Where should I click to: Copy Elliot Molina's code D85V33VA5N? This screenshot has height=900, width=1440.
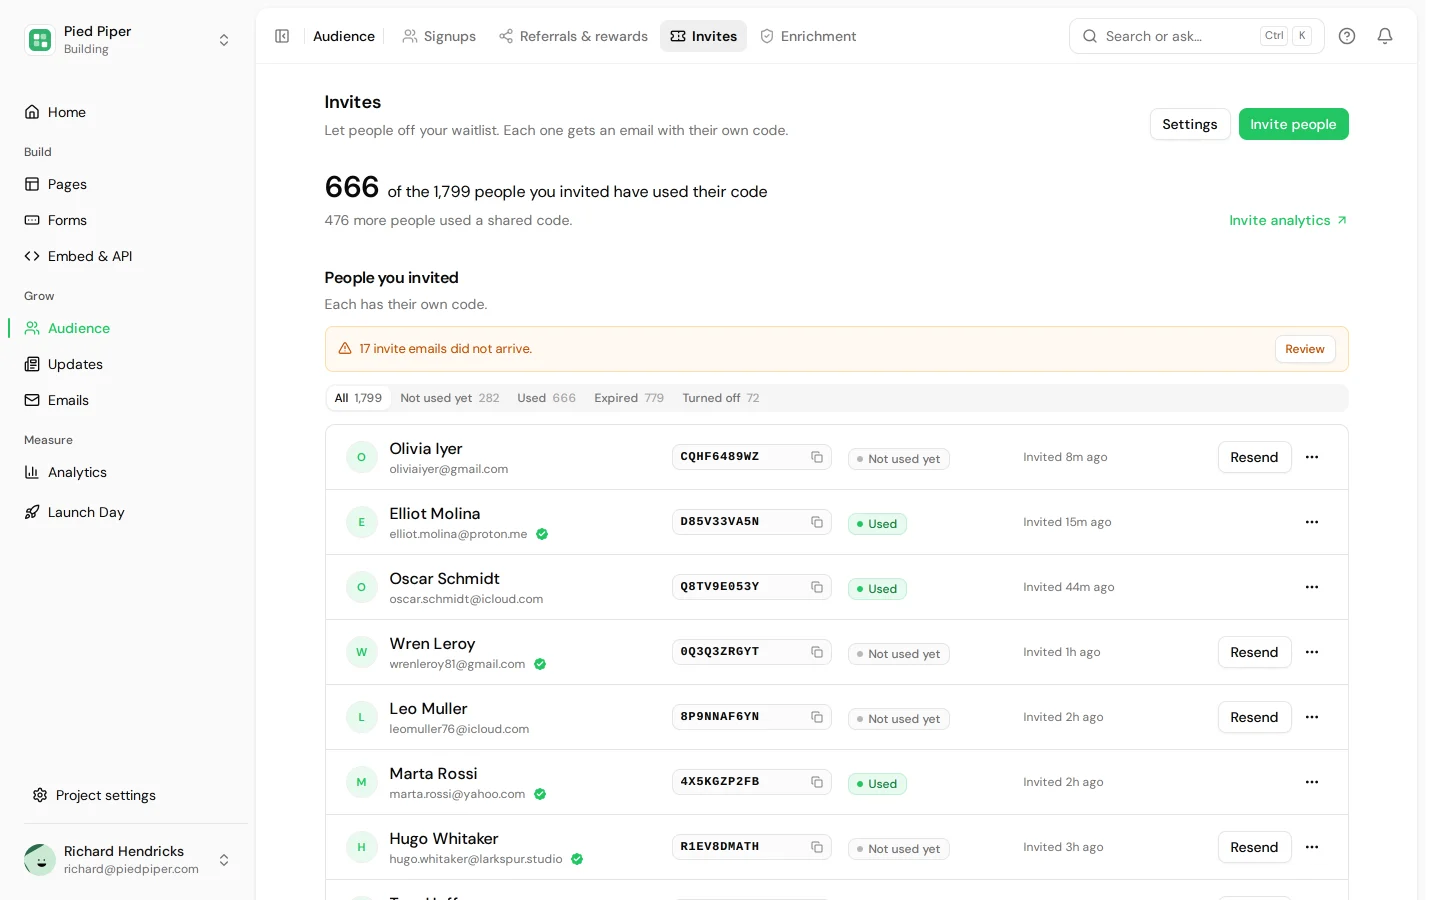[817, 522]
